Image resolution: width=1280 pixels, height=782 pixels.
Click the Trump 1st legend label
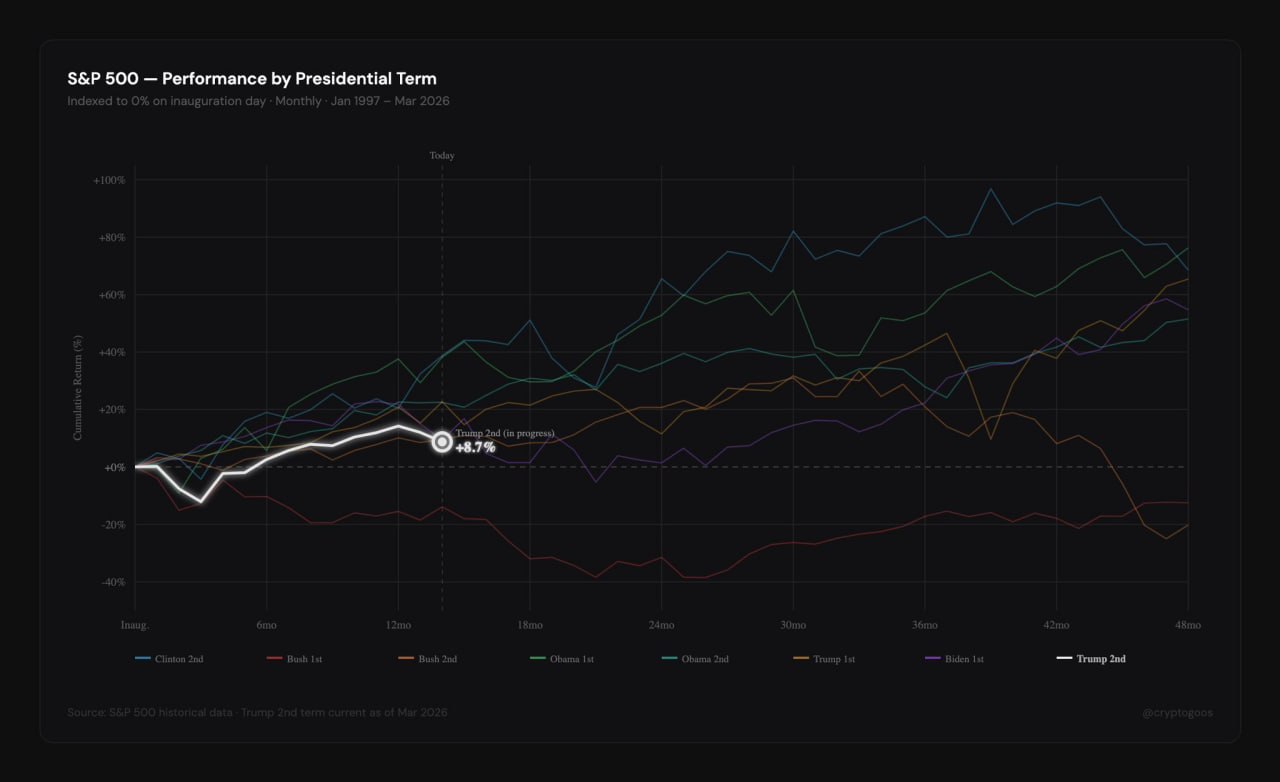point(824,659)
